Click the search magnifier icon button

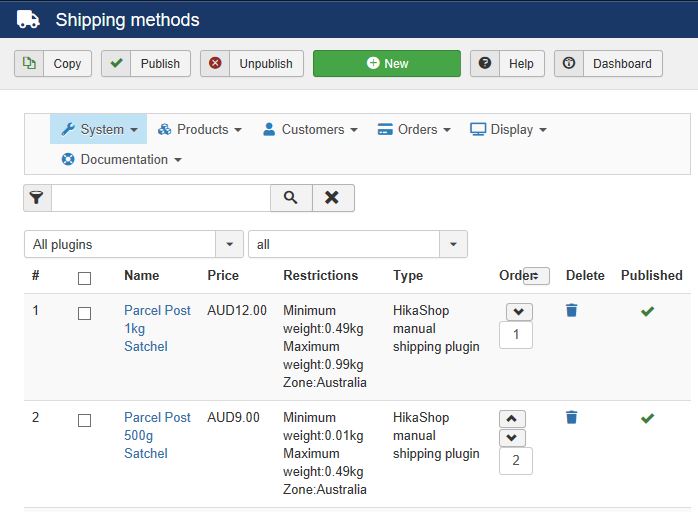291,198
